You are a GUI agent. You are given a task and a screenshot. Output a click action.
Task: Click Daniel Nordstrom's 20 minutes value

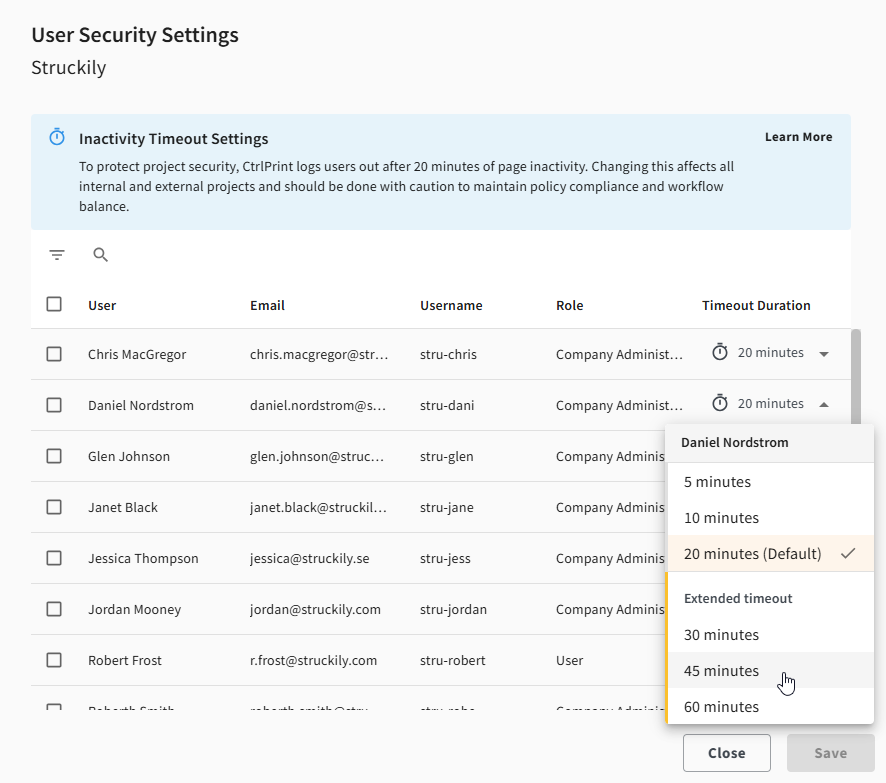[x=770, y=403]
